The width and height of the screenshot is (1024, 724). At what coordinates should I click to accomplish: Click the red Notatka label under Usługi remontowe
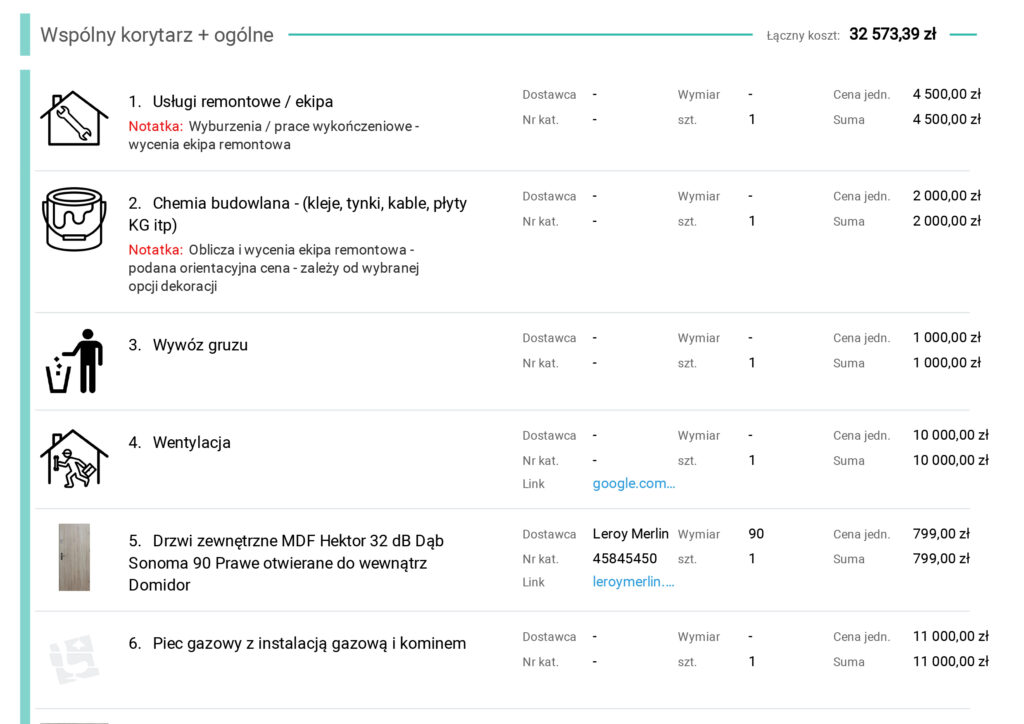pyautogui.click(x=155, y=127)
